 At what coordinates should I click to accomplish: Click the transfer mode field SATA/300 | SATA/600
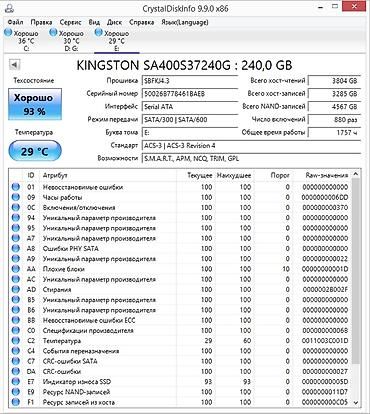tap(190, 119)
